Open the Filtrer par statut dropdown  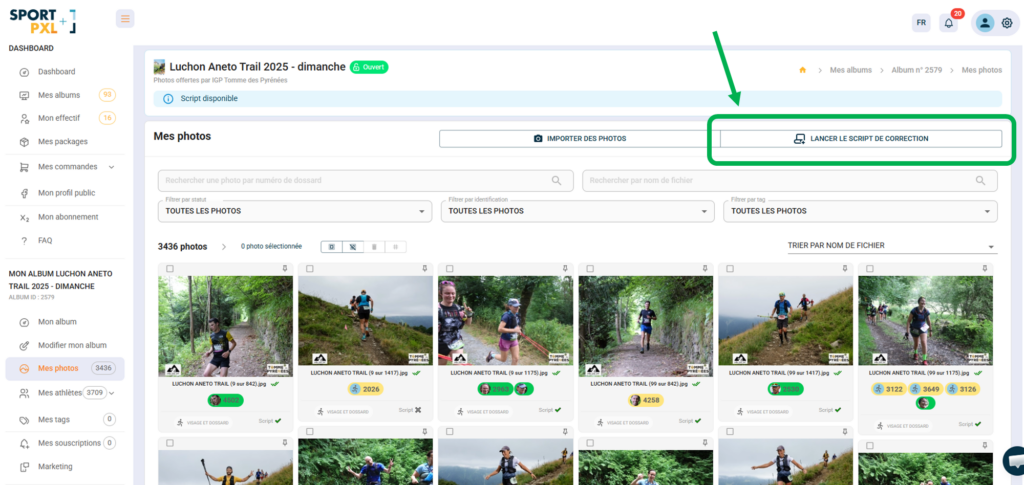(294, 211)
